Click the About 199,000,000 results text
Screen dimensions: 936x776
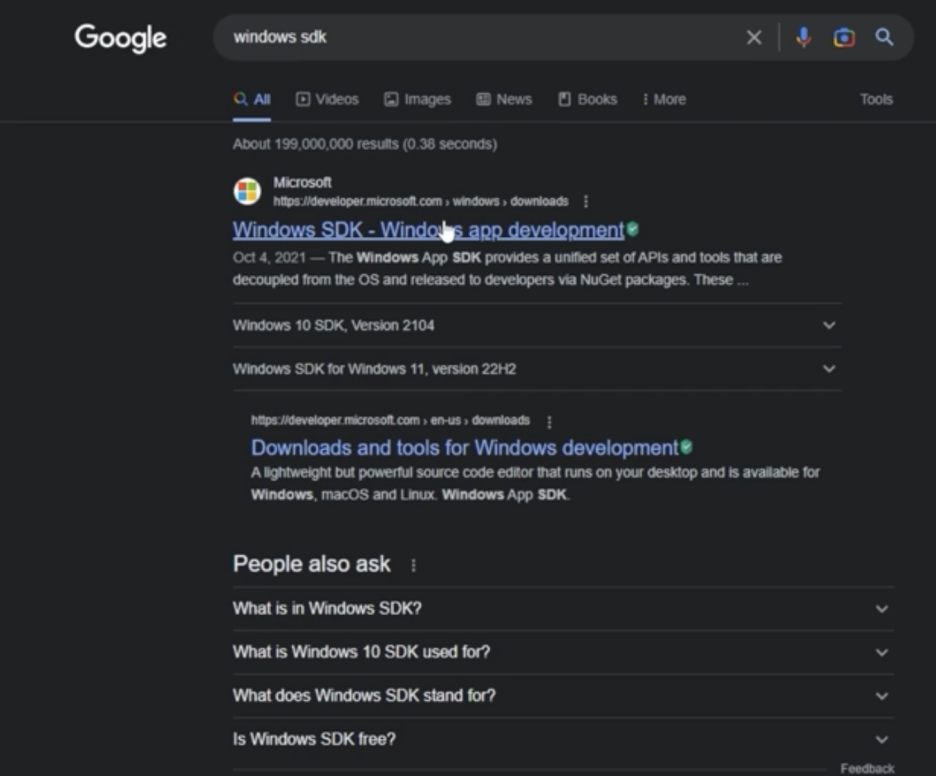tap(365, 144)
